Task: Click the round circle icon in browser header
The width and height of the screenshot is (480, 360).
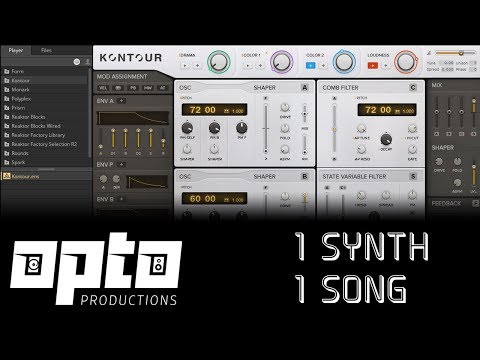Action: click(x=77, y=62)
